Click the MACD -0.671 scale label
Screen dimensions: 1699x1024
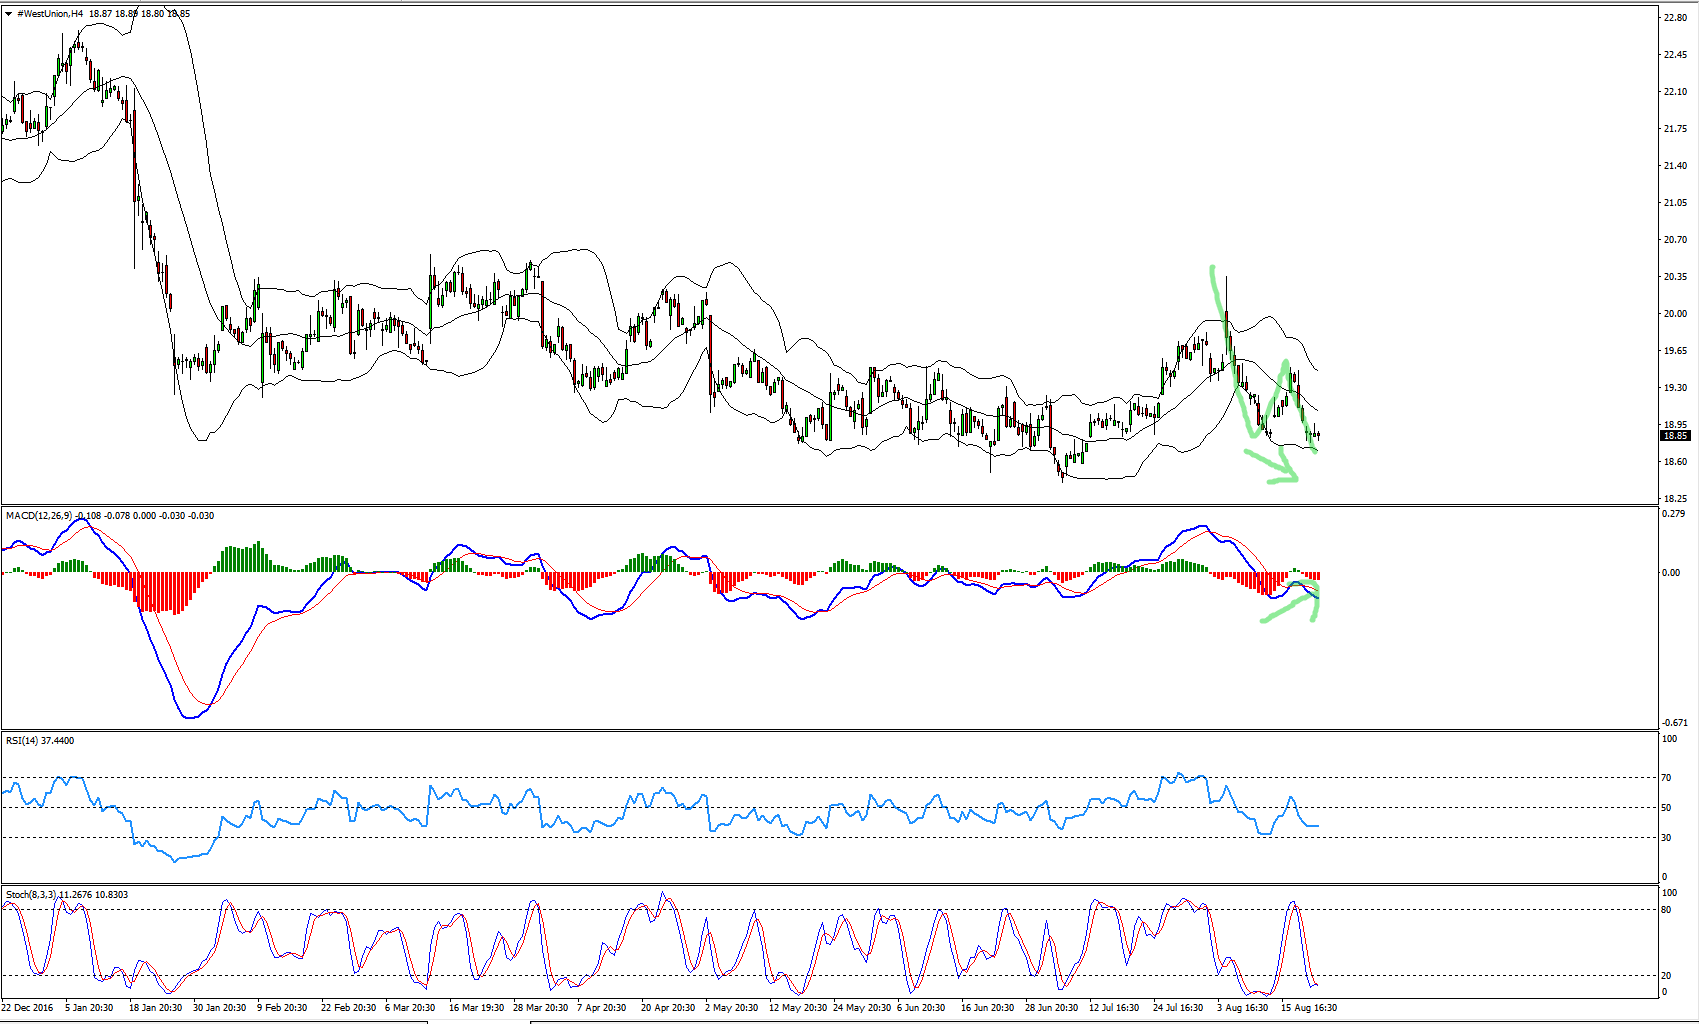point(1674,723)
